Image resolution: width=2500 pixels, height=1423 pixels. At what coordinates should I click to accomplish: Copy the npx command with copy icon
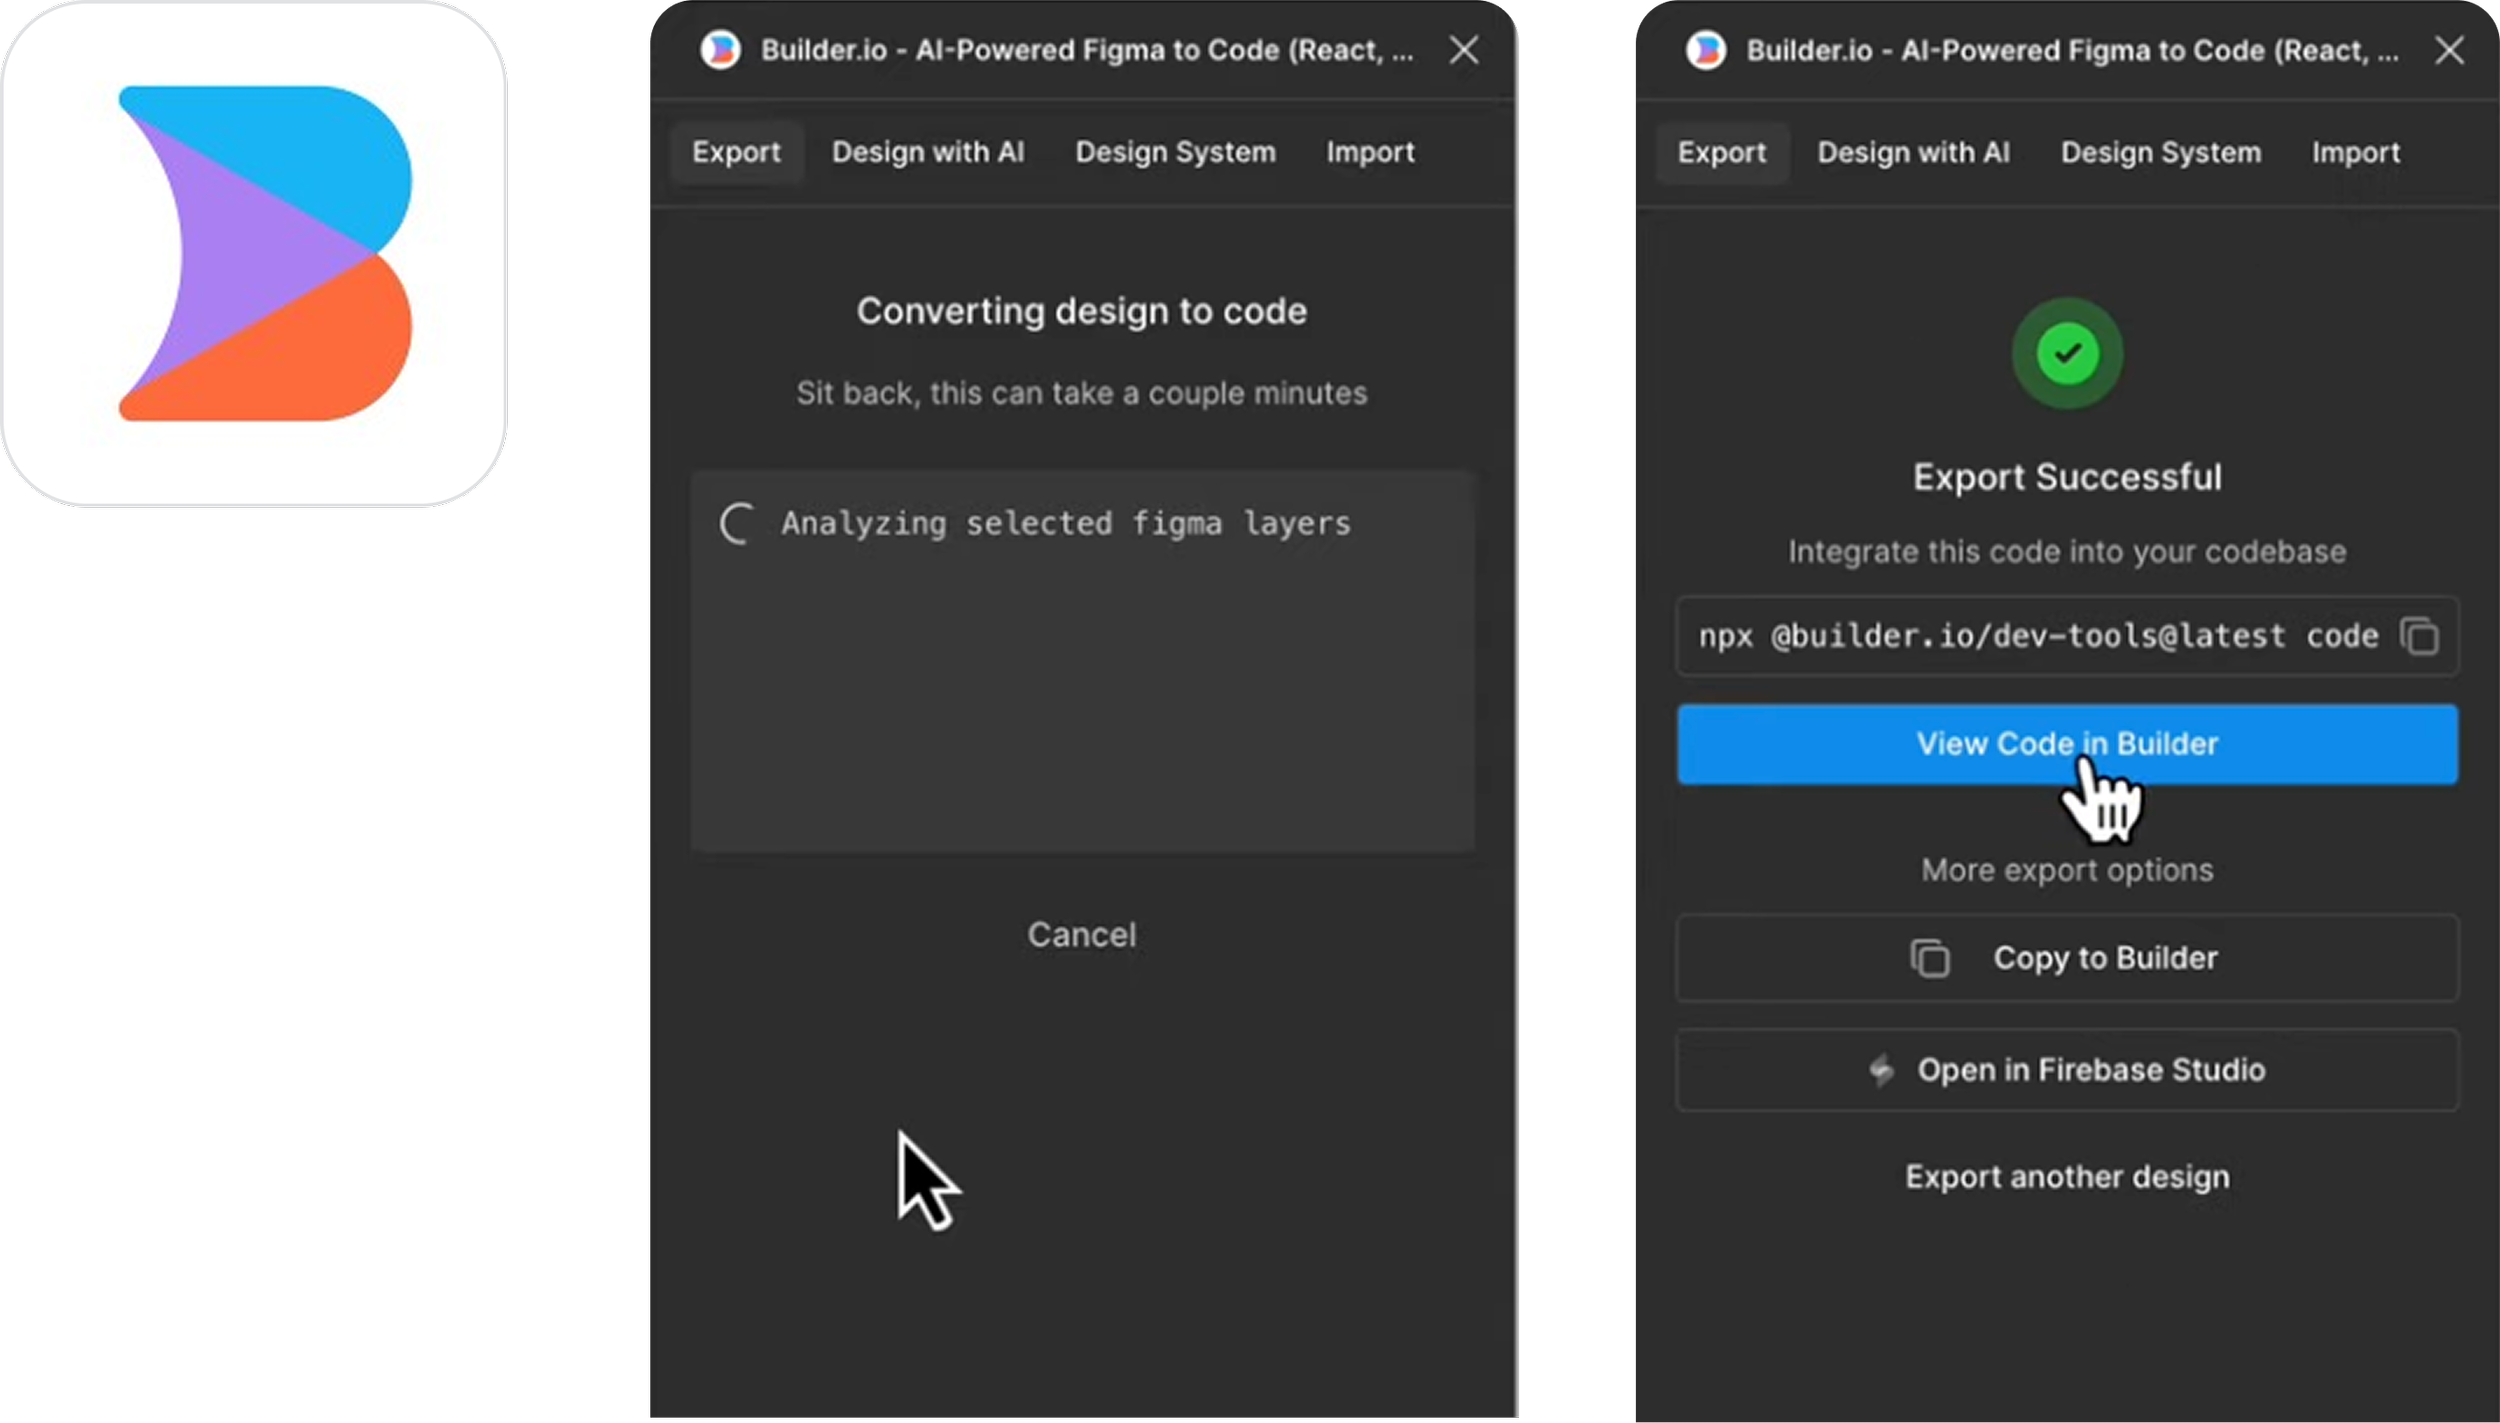(2419, 636)
